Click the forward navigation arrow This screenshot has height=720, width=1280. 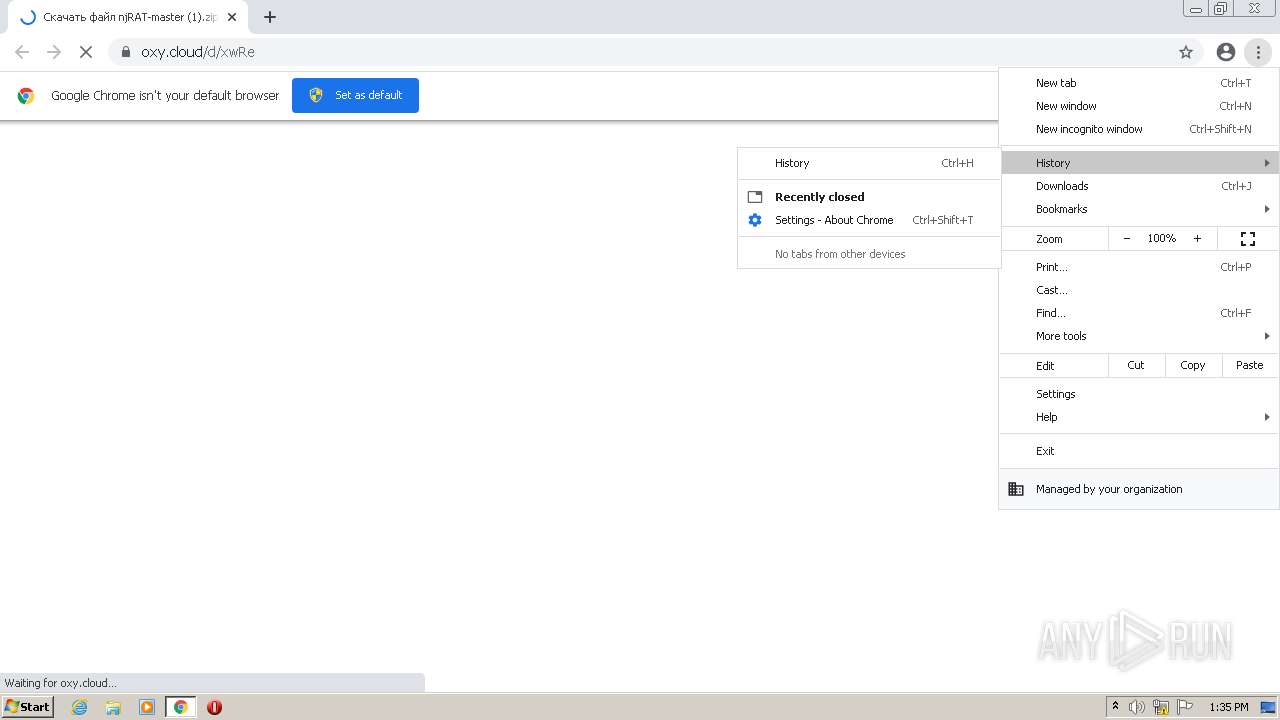[54, 52]
